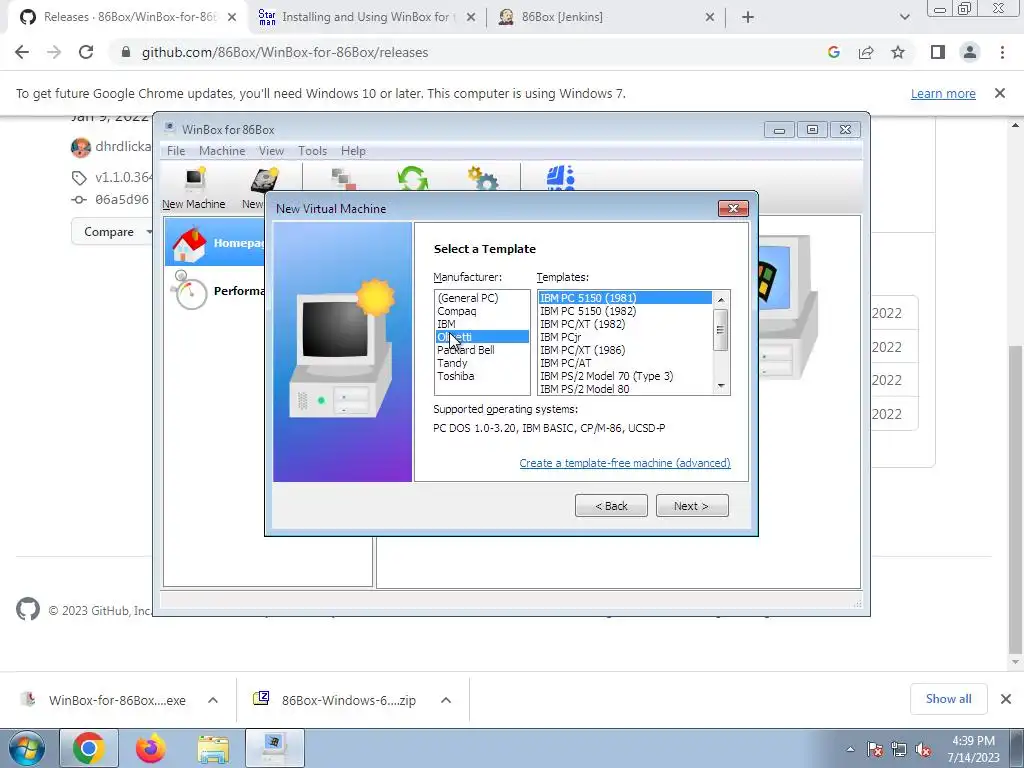This screenshot has height=768, width=1024.
Task: Select (General PC) manufacturer
Action: click(482, 298)
